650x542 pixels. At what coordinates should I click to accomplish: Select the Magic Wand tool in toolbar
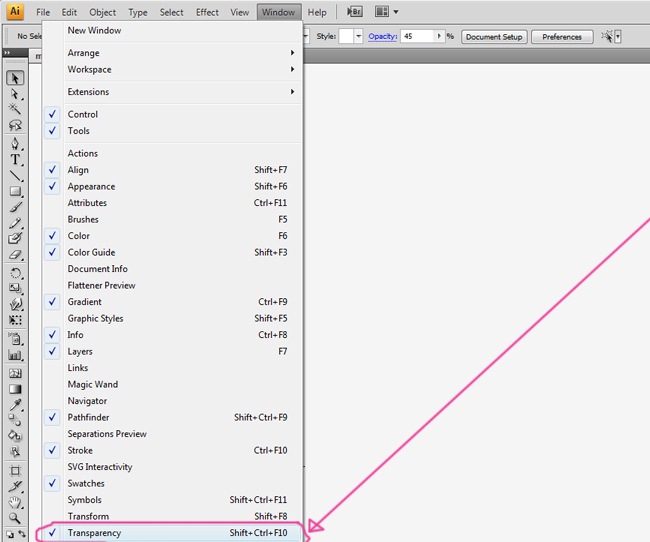(16, 110)
